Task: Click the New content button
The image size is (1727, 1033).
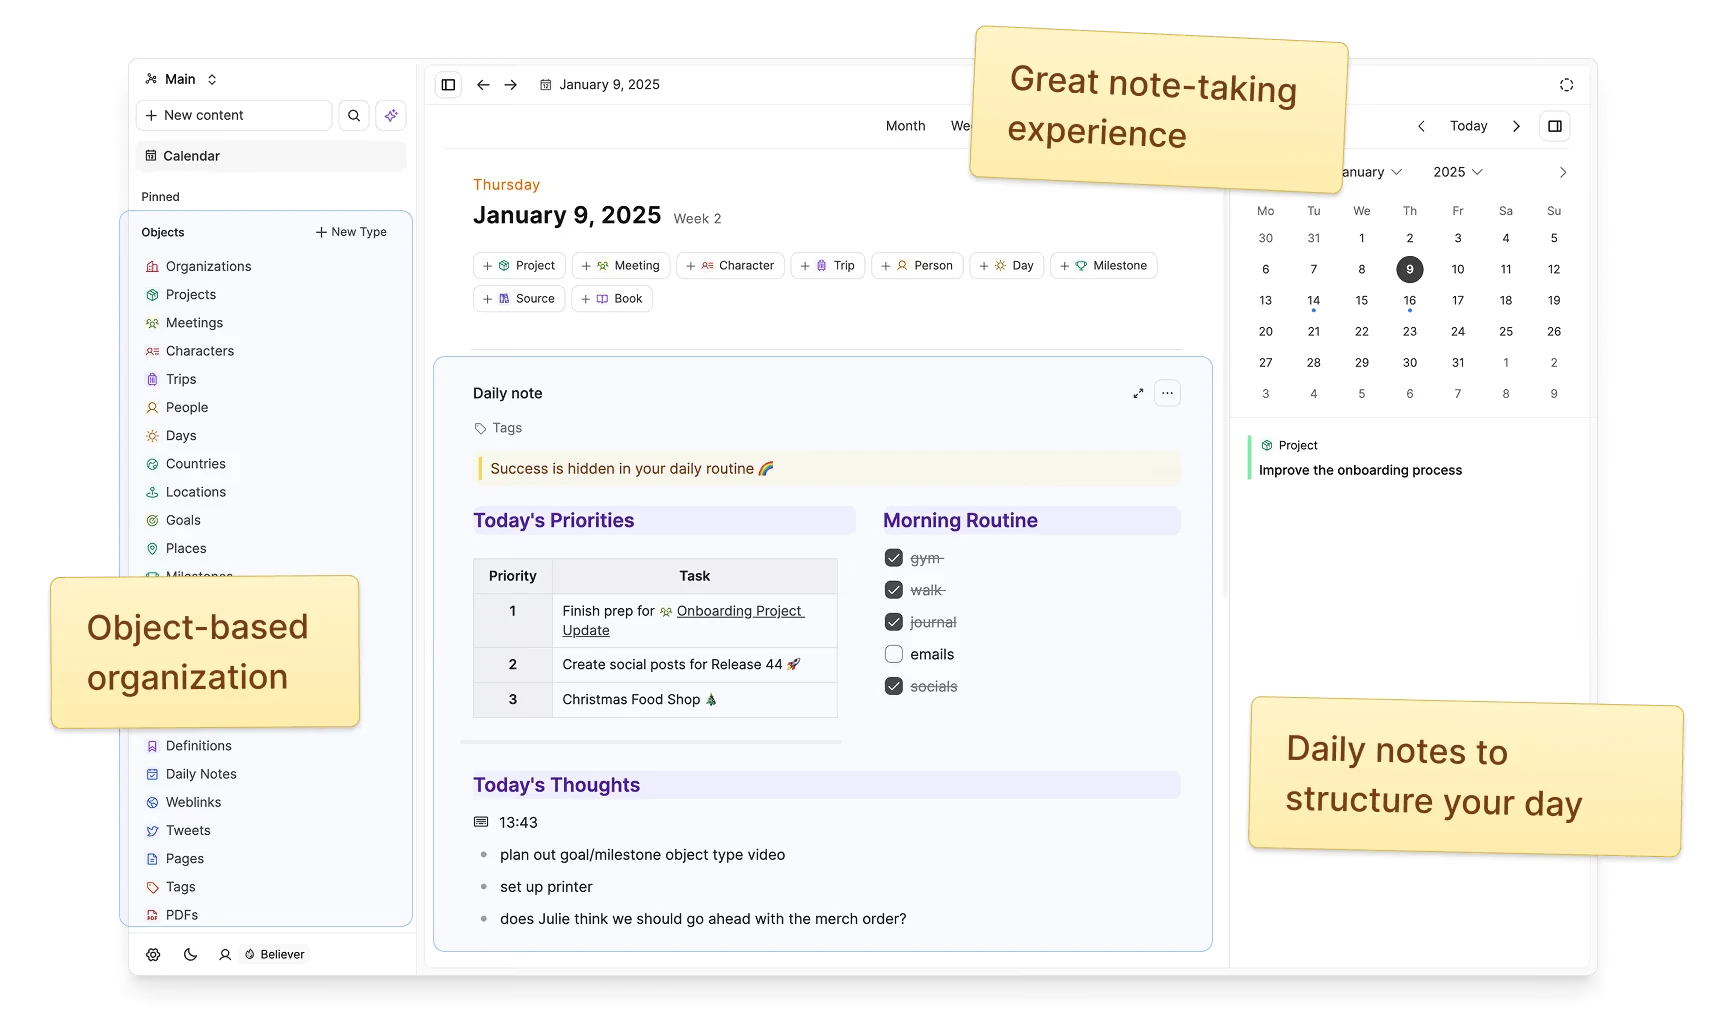Action: click(x=233, y=115)
